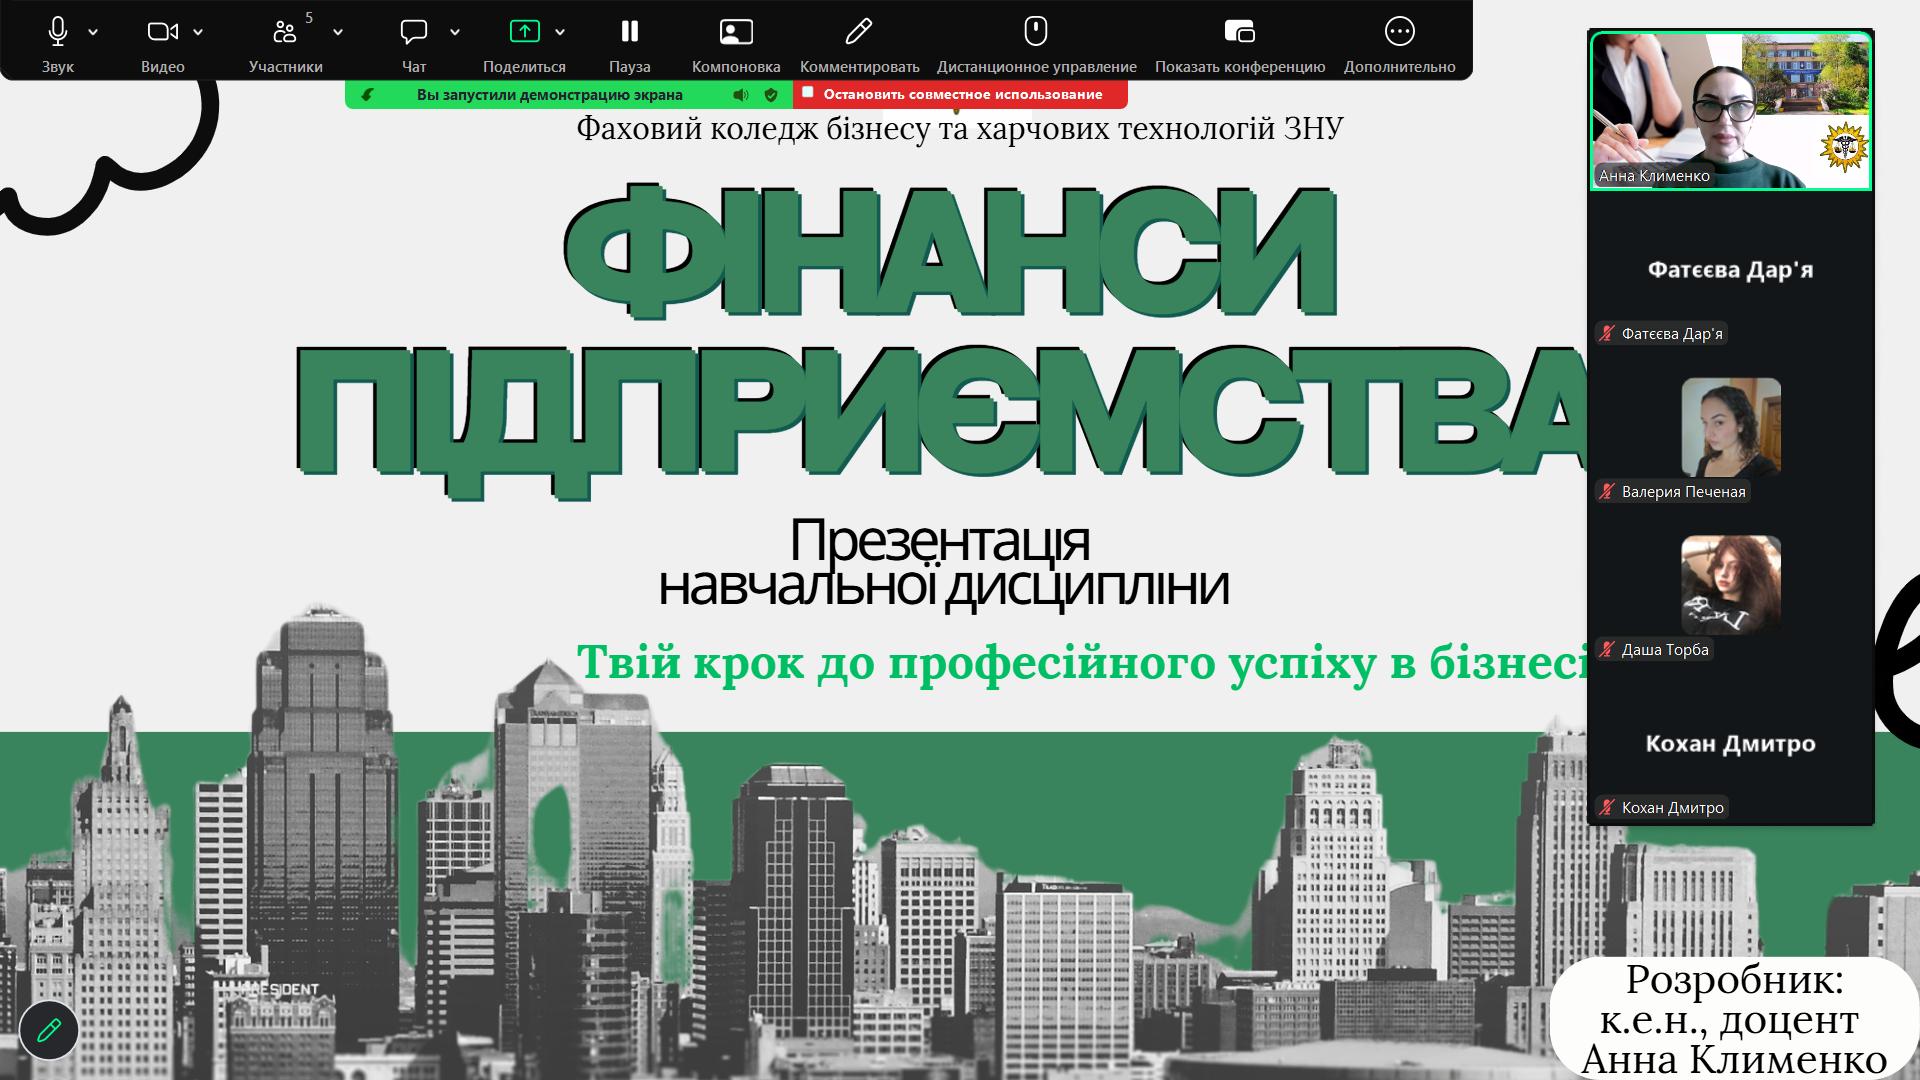Open the Компоновка layout options
The height and width of the screenshot is (1080, 1920).
coord(736,32)
